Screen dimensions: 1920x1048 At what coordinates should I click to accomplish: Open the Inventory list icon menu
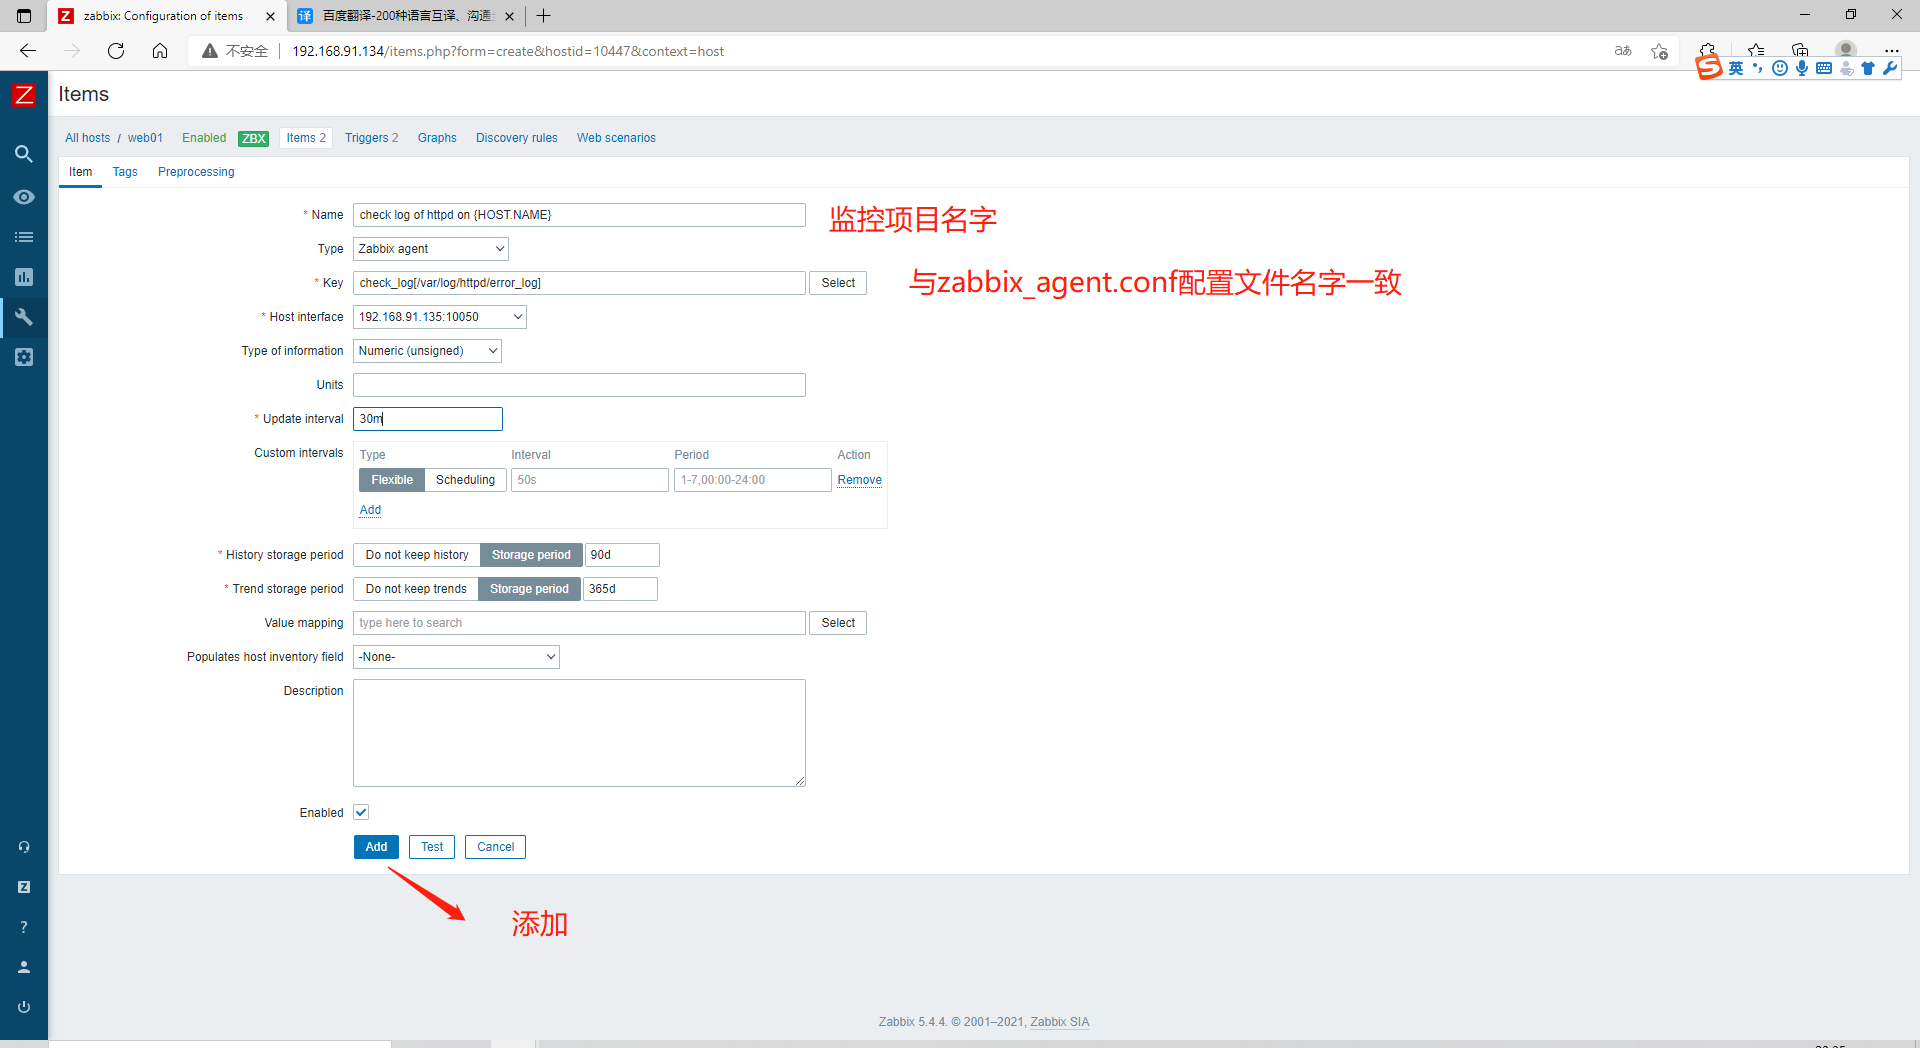click(24, 237)
